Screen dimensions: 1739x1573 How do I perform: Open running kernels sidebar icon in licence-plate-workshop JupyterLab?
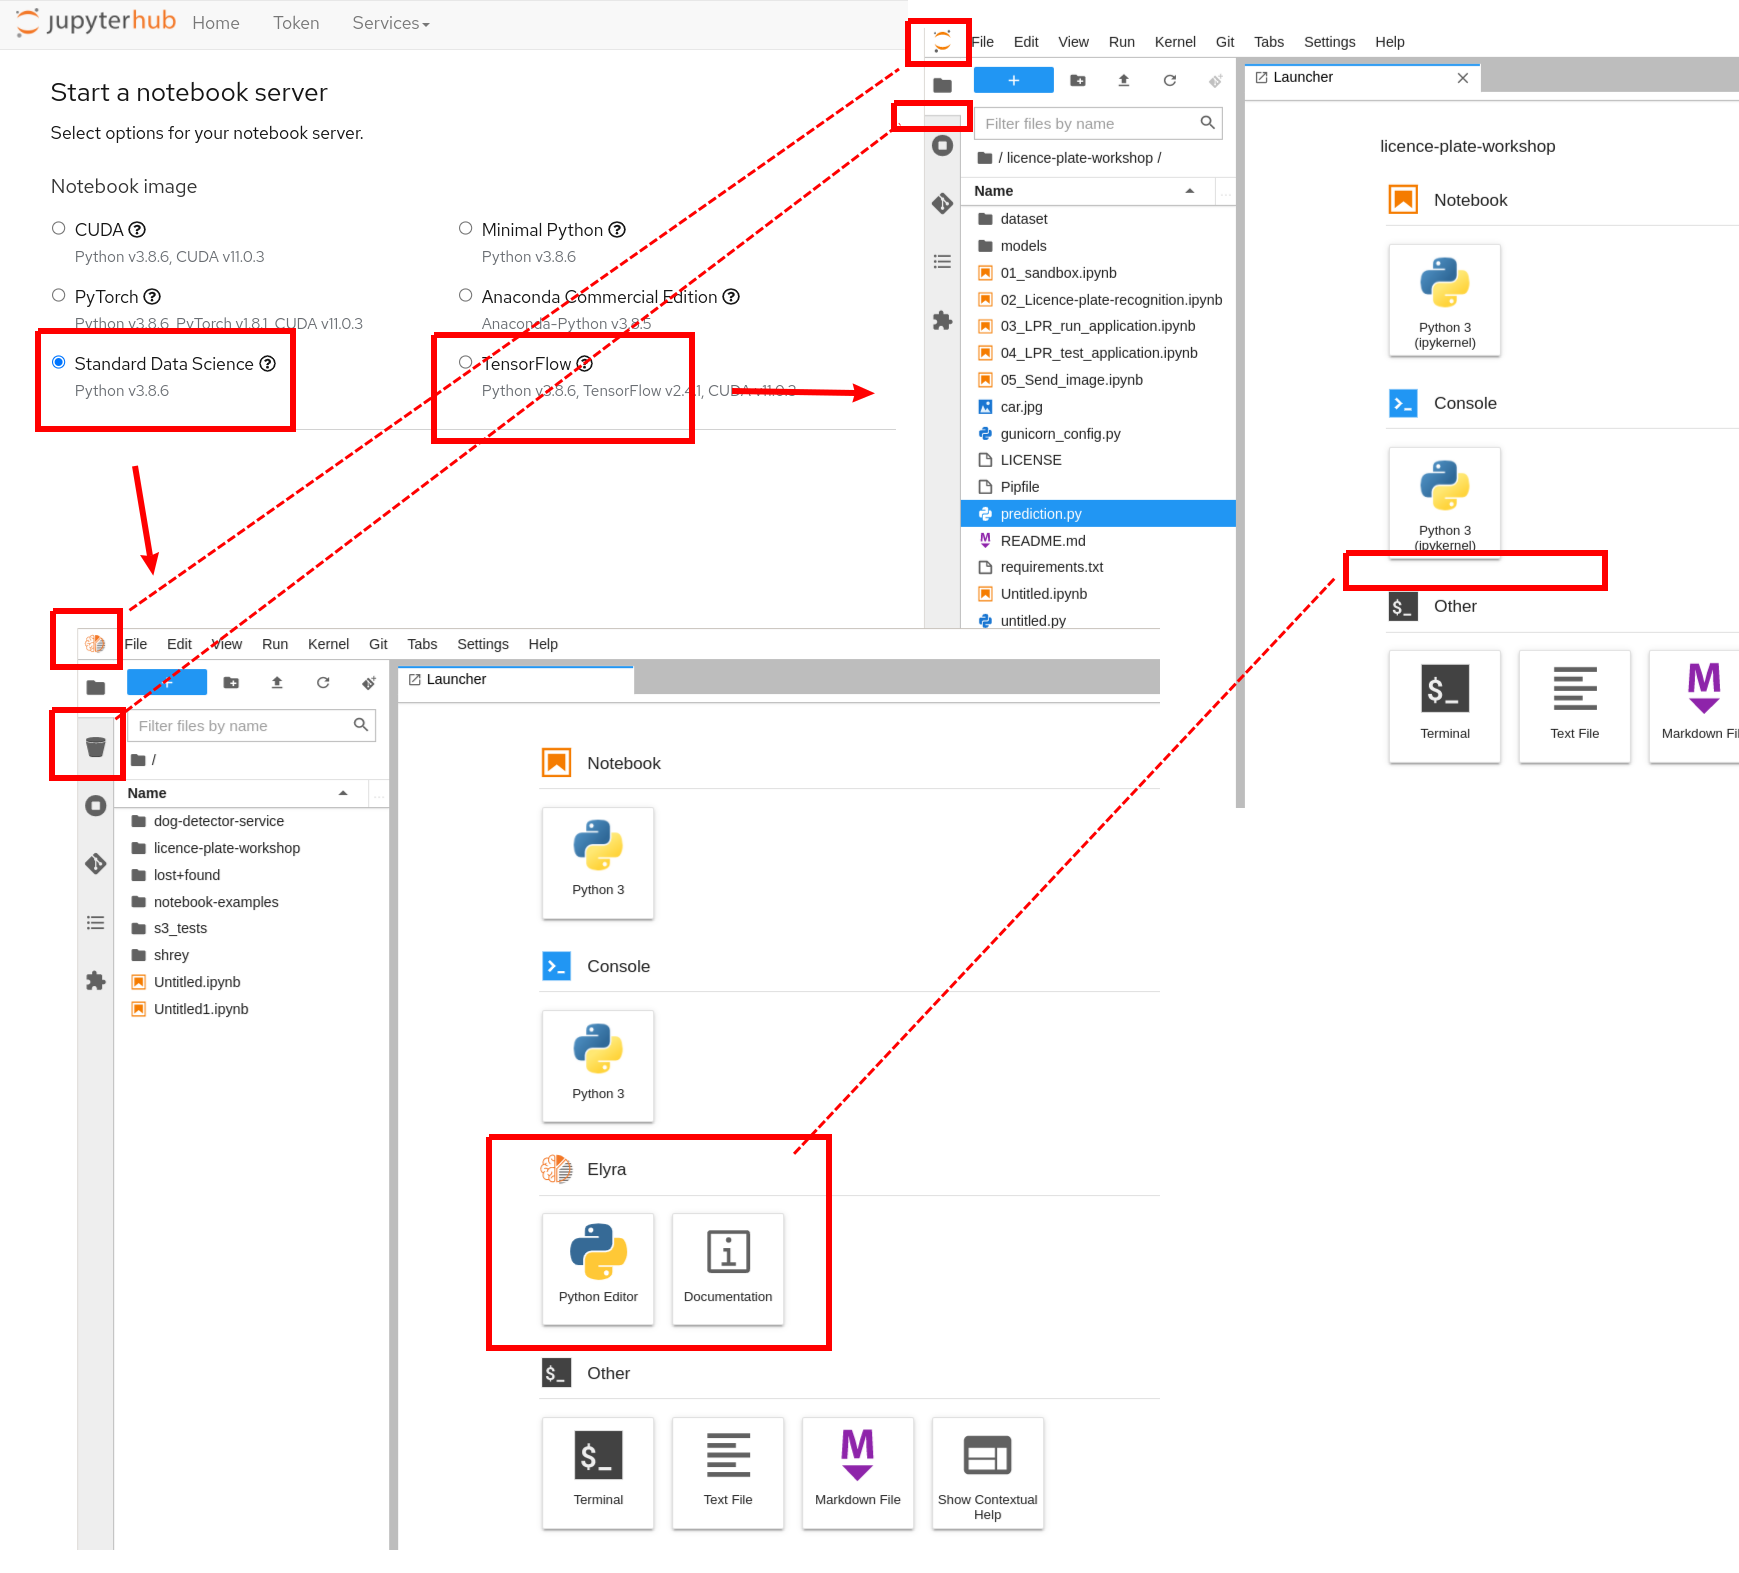click(x=942, y=146)
